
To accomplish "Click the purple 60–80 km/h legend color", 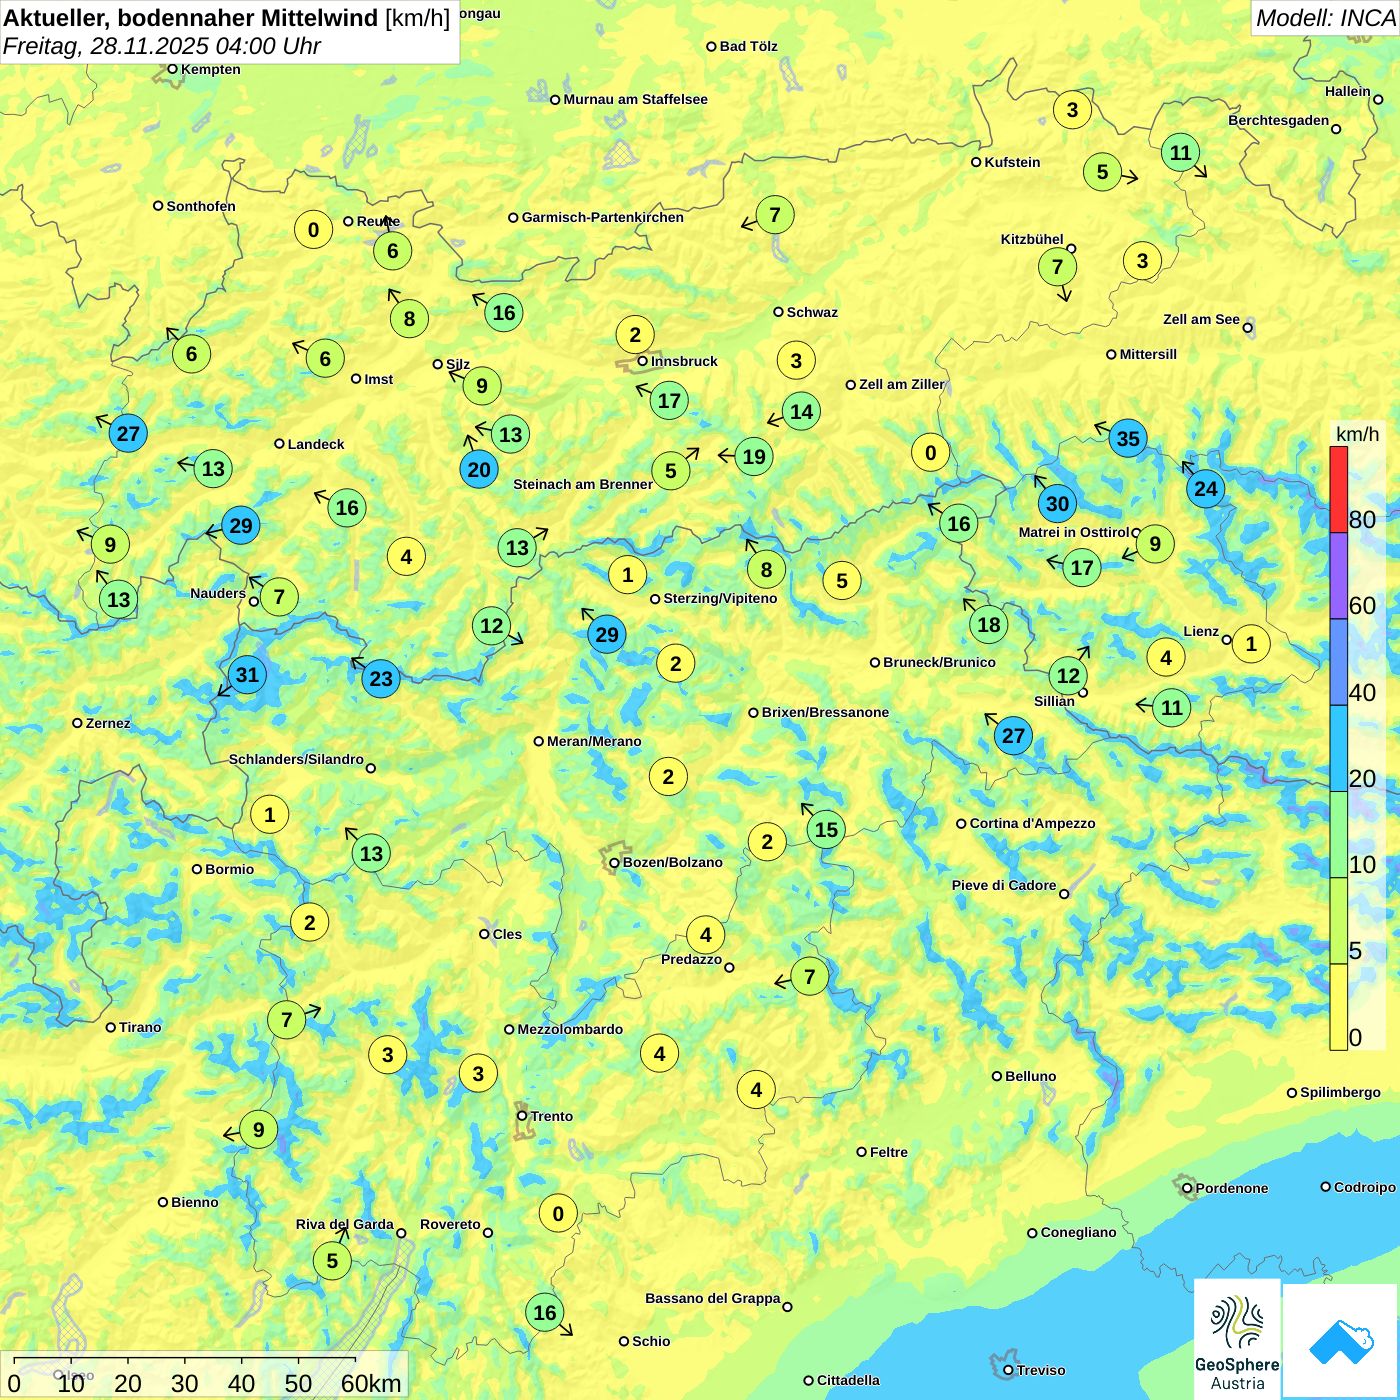I will click(x=1338, y=576).
